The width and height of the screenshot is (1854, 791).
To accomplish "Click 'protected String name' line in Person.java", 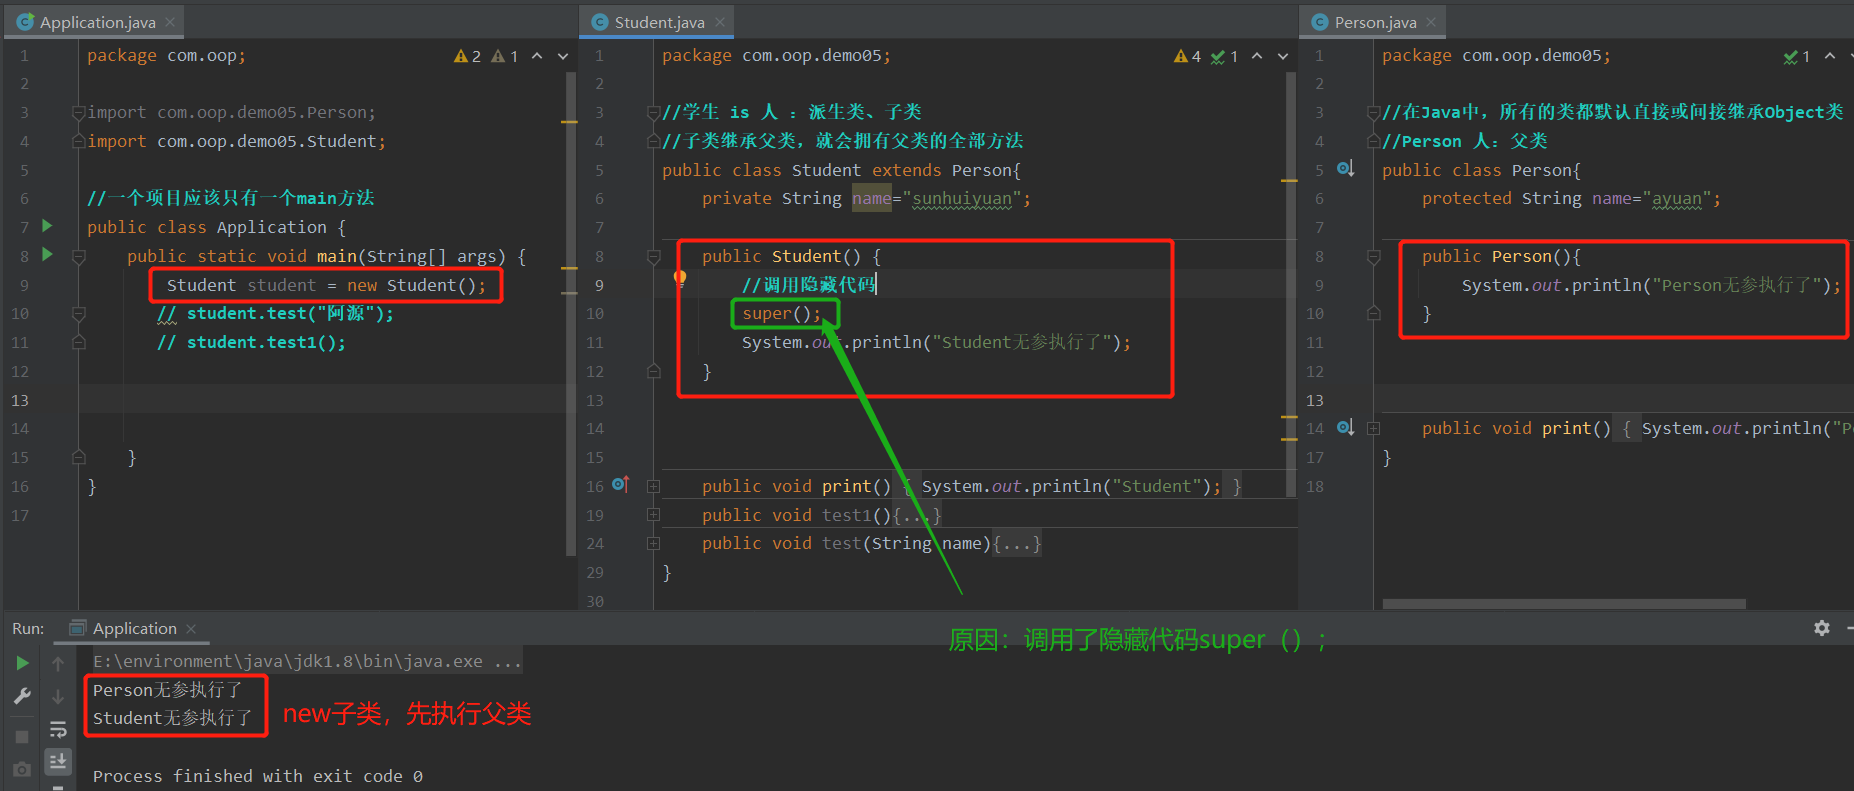I will coord(1571,199).
